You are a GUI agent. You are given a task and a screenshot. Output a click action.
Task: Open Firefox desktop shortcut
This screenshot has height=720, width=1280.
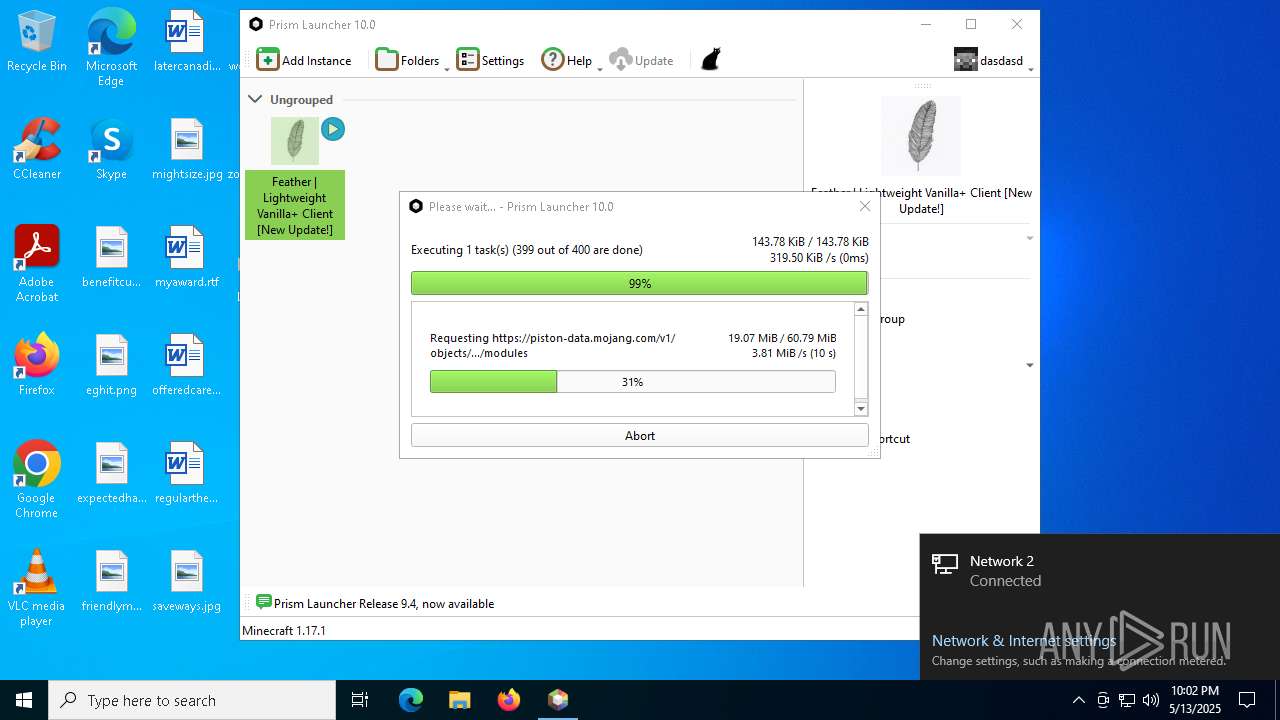(37, 366)
